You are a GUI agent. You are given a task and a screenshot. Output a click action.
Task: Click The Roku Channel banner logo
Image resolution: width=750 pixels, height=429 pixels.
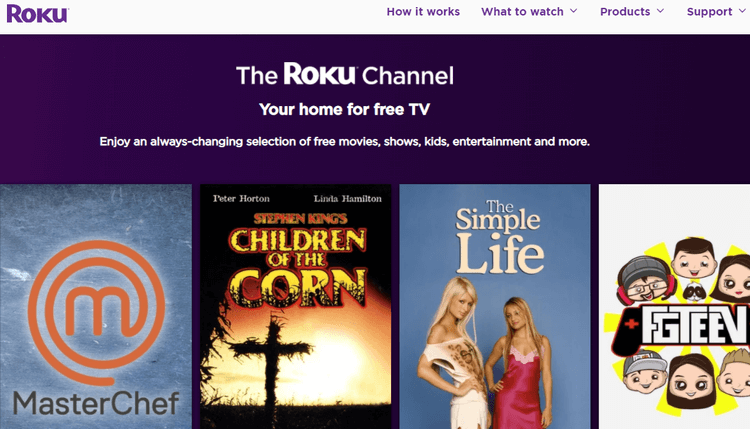click(x=344, y=75)
